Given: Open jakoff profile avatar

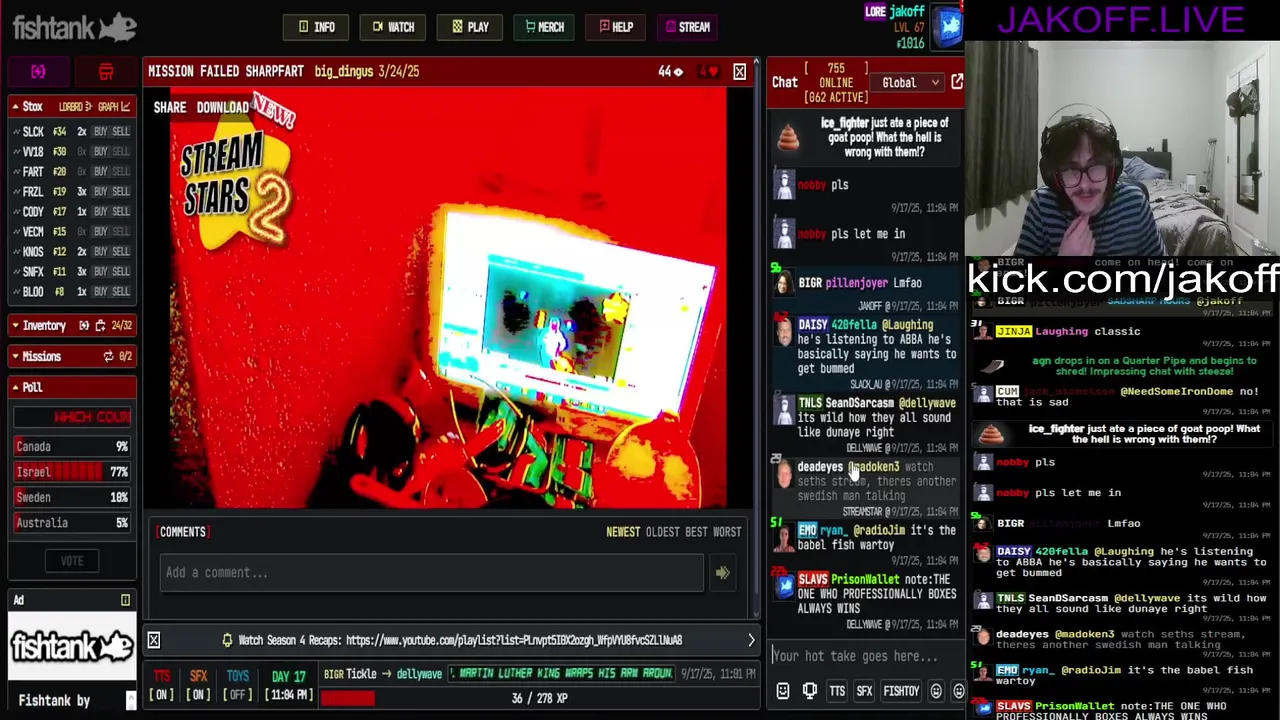Looking at the screenshot, I should point(946,26).
